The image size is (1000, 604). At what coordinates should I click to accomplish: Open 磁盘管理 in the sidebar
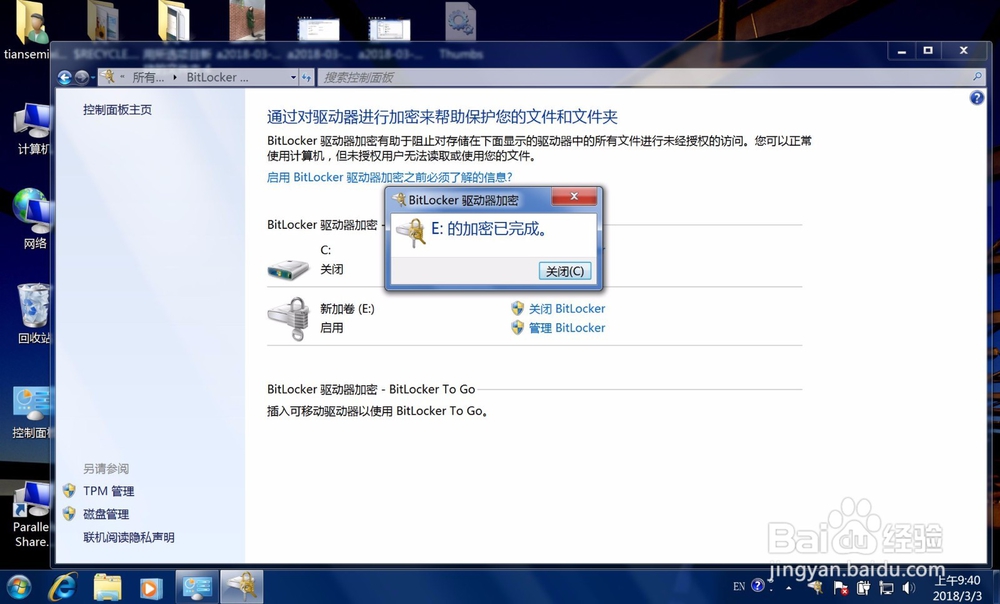pyautogui.click(x=106, y=514)
